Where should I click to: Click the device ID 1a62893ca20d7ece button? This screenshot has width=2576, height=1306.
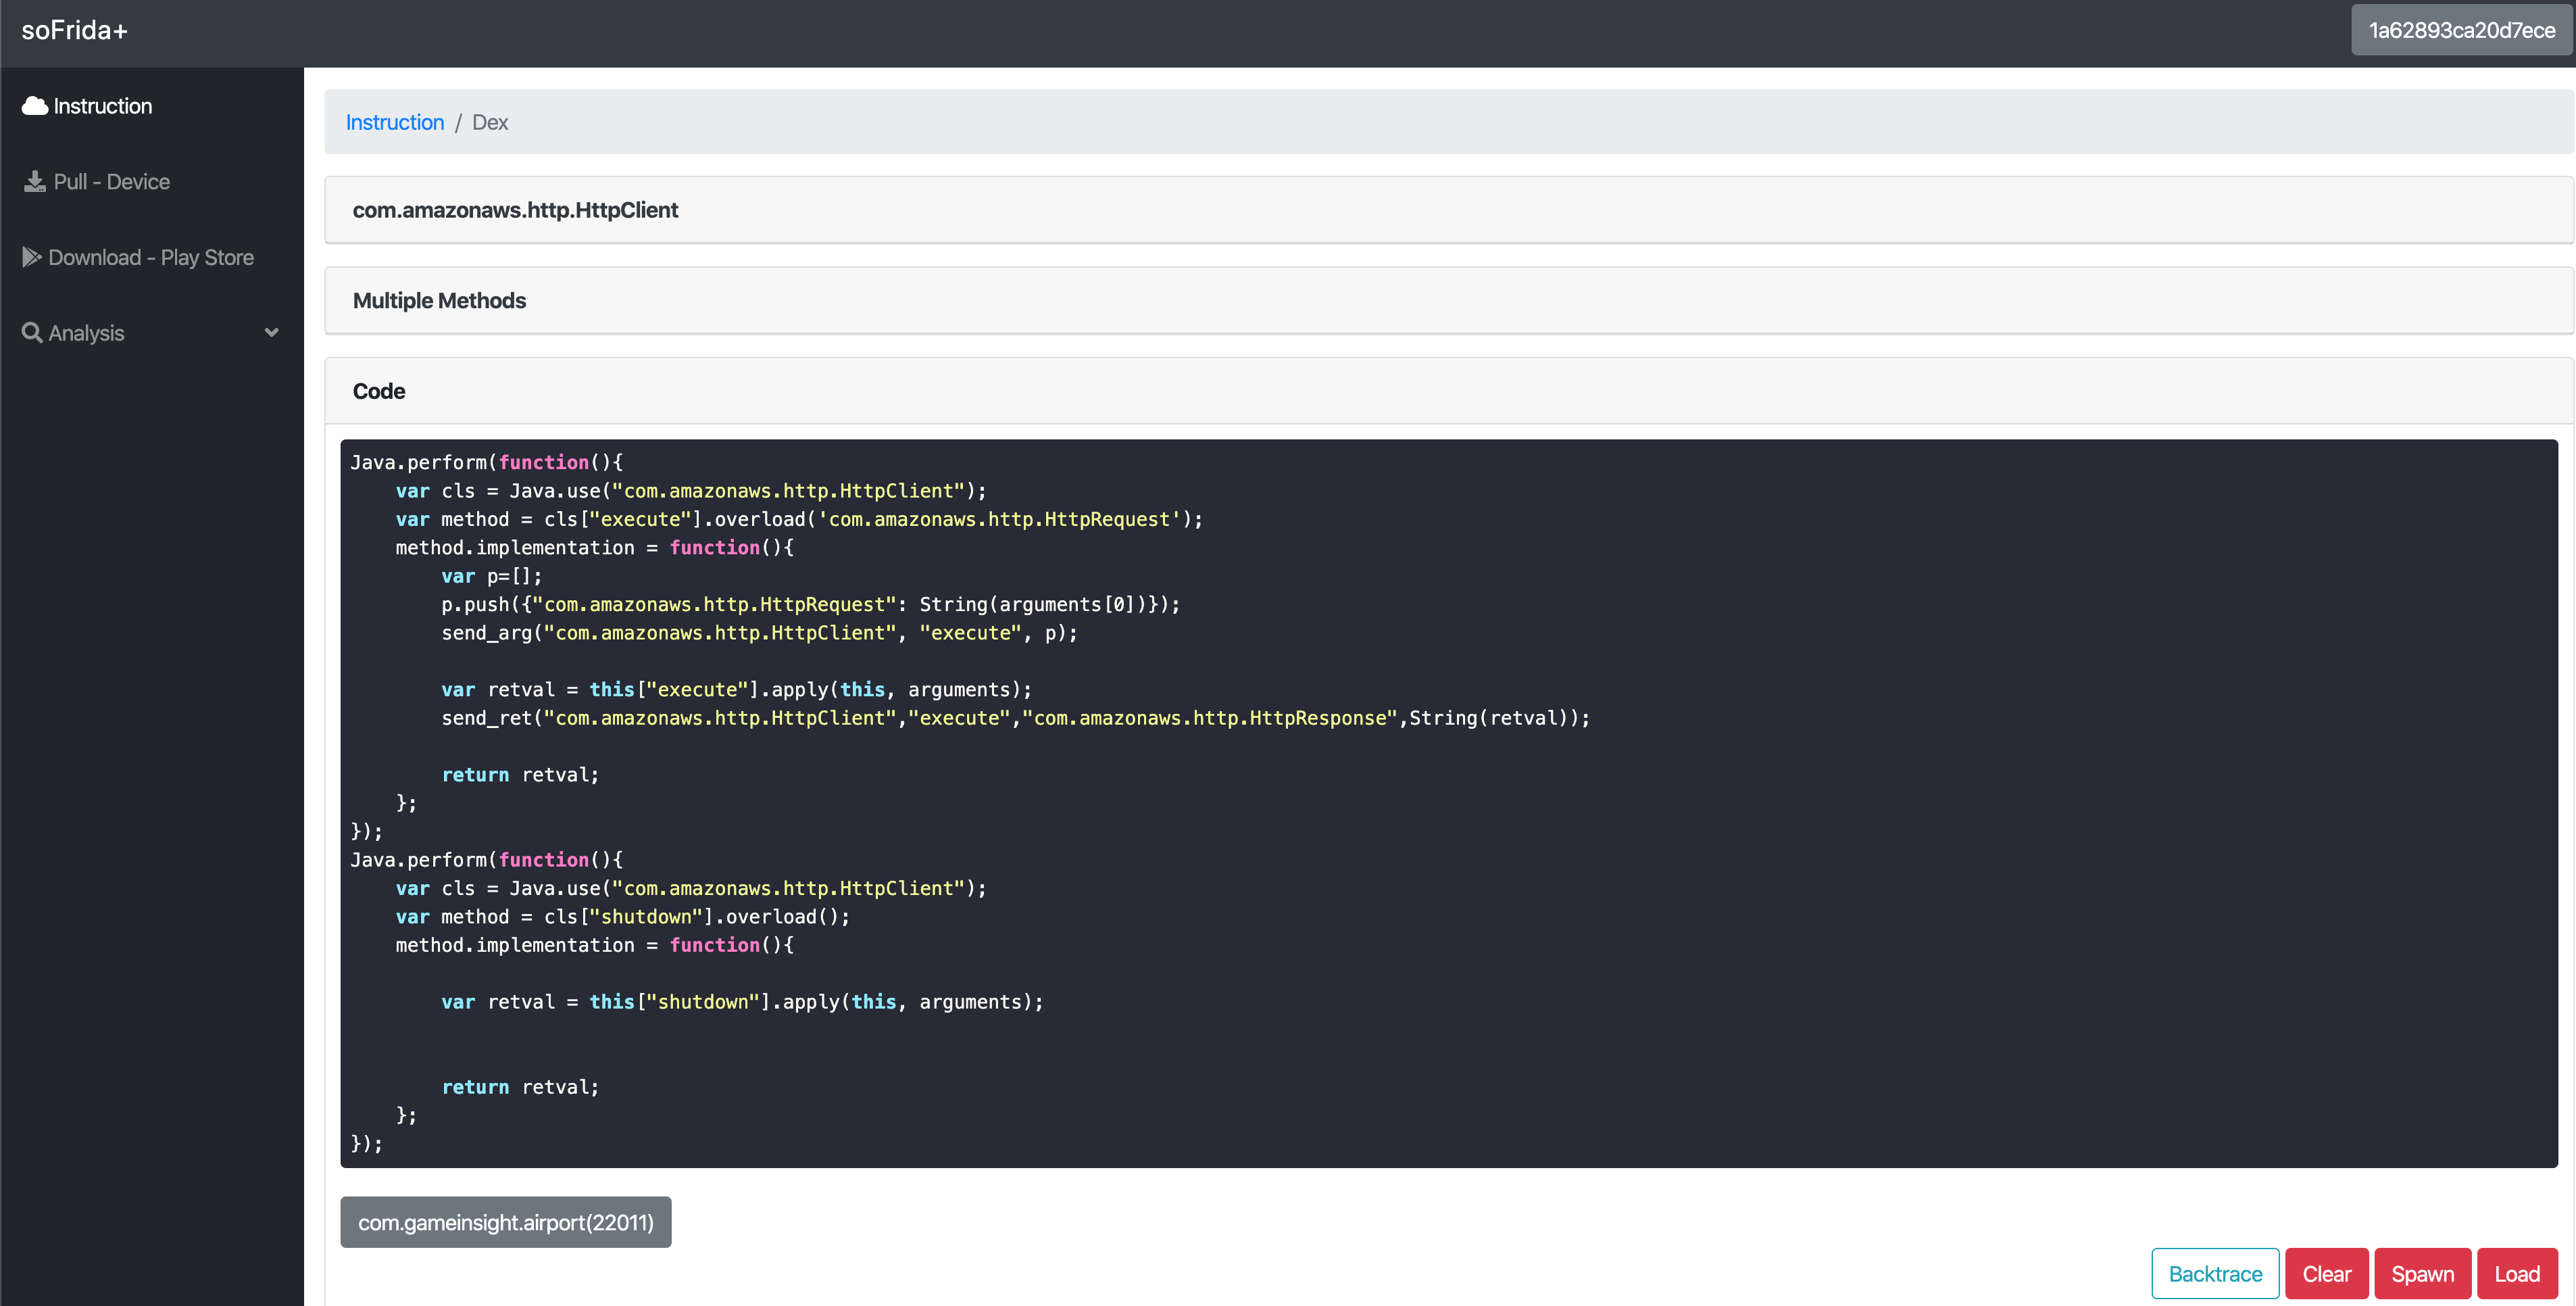(2461, 30)
